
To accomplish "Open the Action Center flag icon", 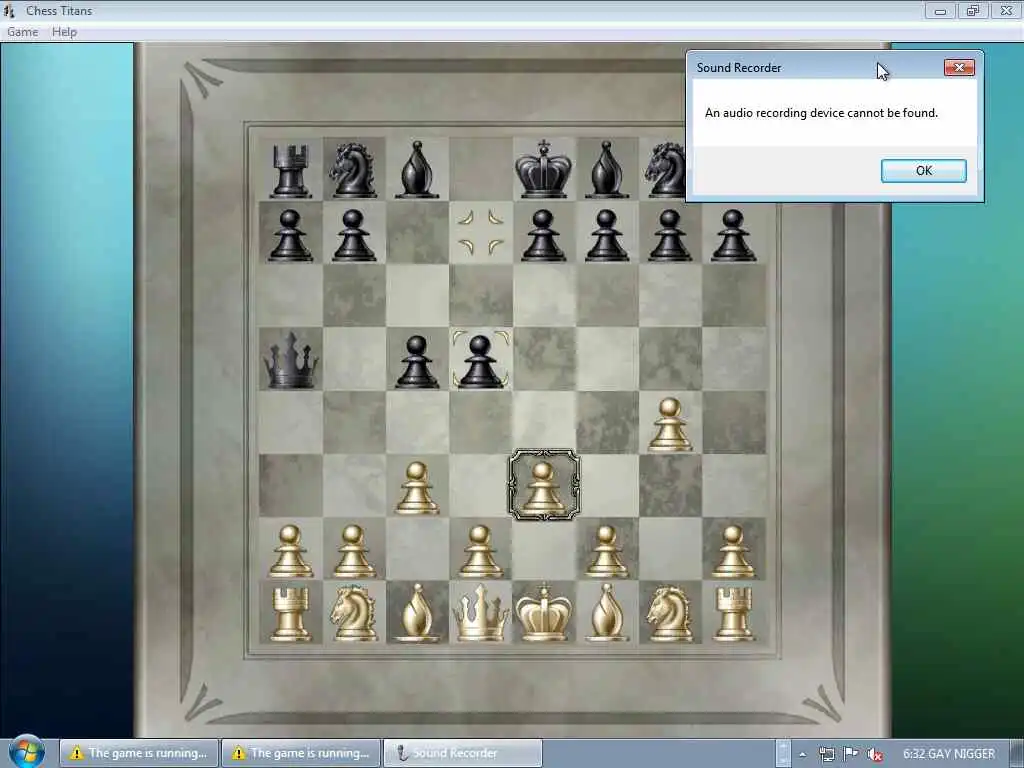I will 851,754.
